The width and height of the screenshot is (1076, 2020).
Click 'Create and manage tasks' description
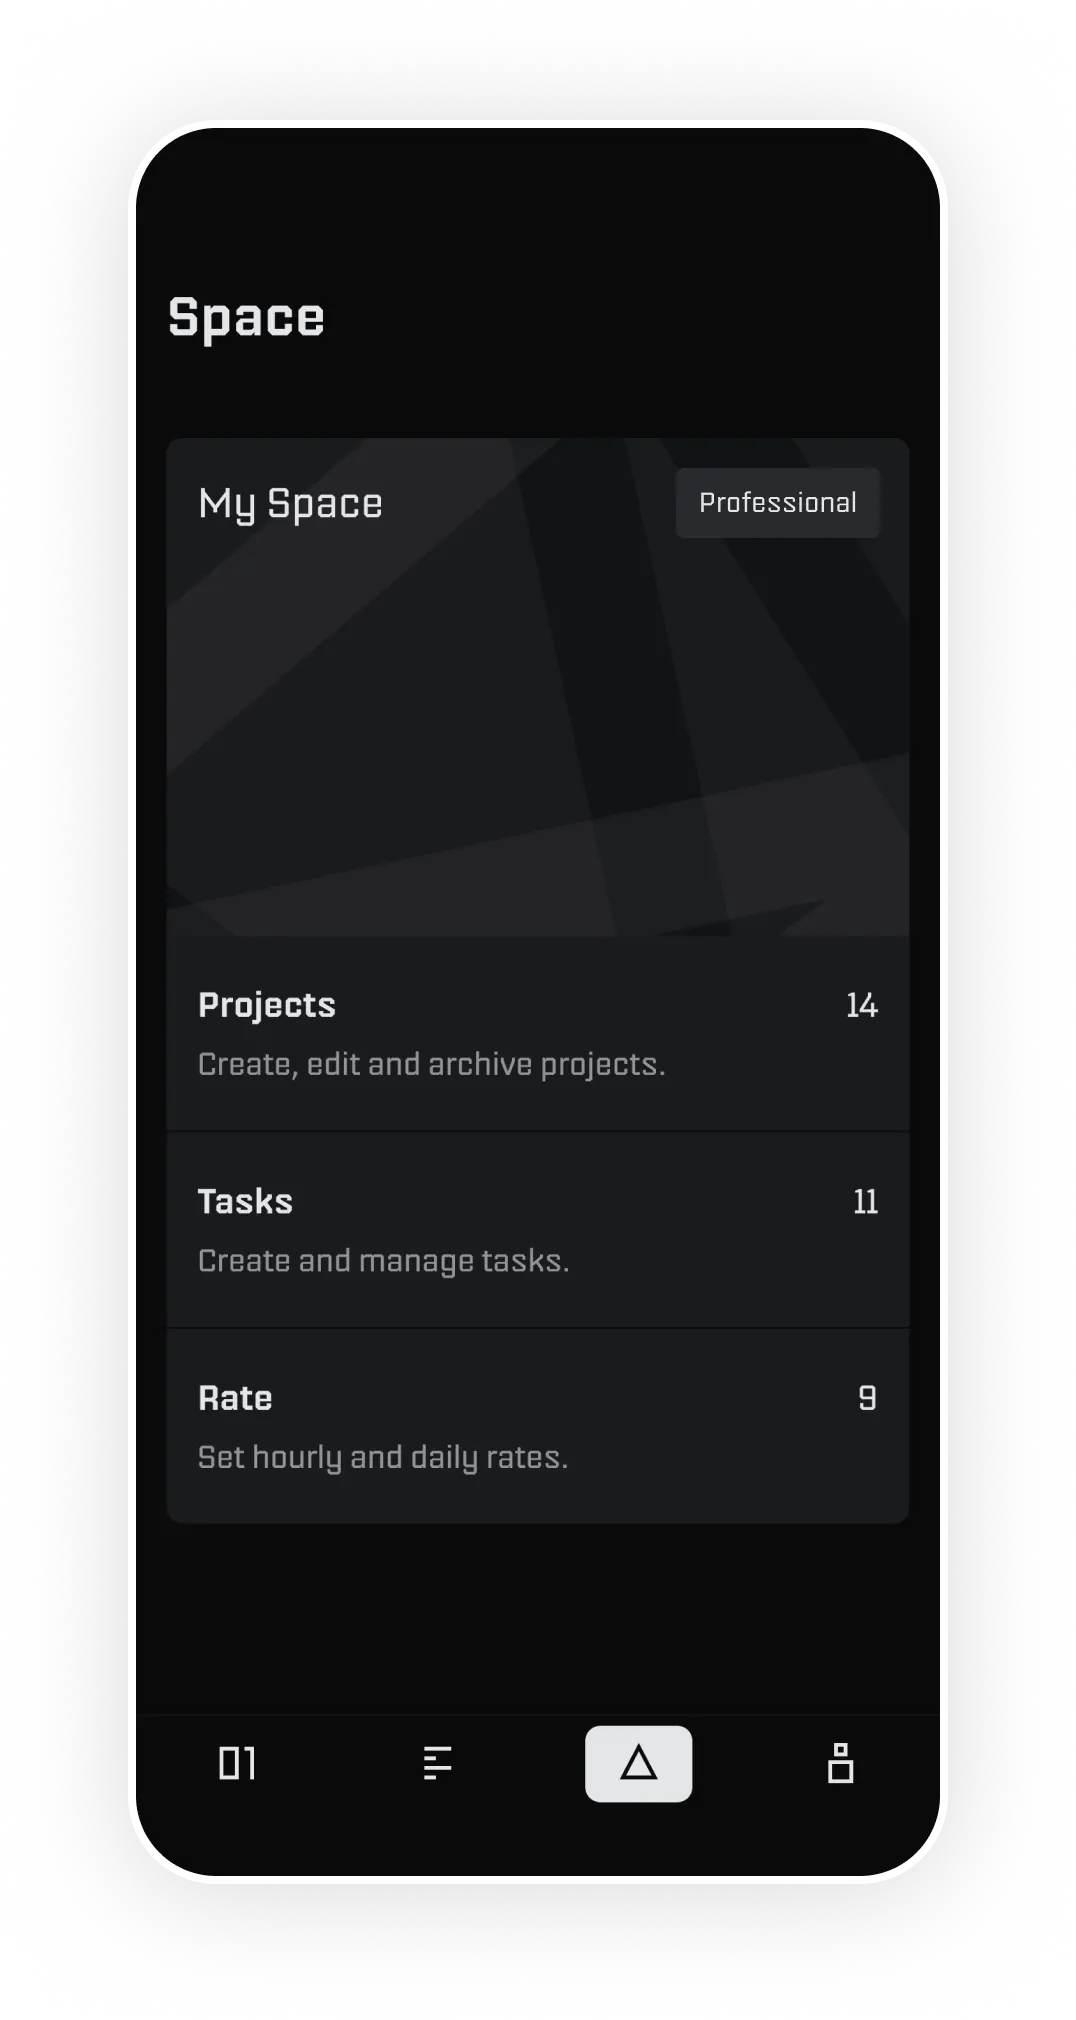pos(384,1262)
